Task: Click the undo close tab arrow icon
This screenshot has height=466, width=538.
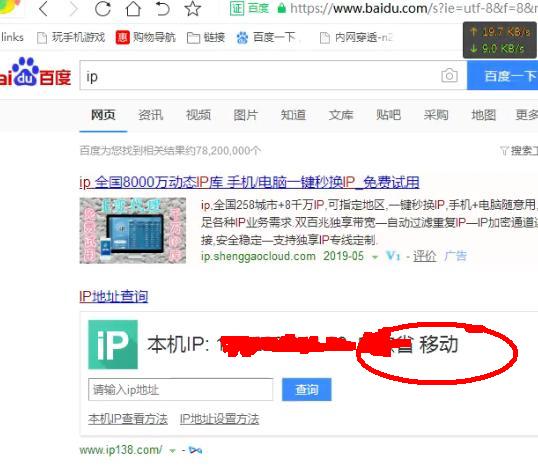Action: point(162,9)
